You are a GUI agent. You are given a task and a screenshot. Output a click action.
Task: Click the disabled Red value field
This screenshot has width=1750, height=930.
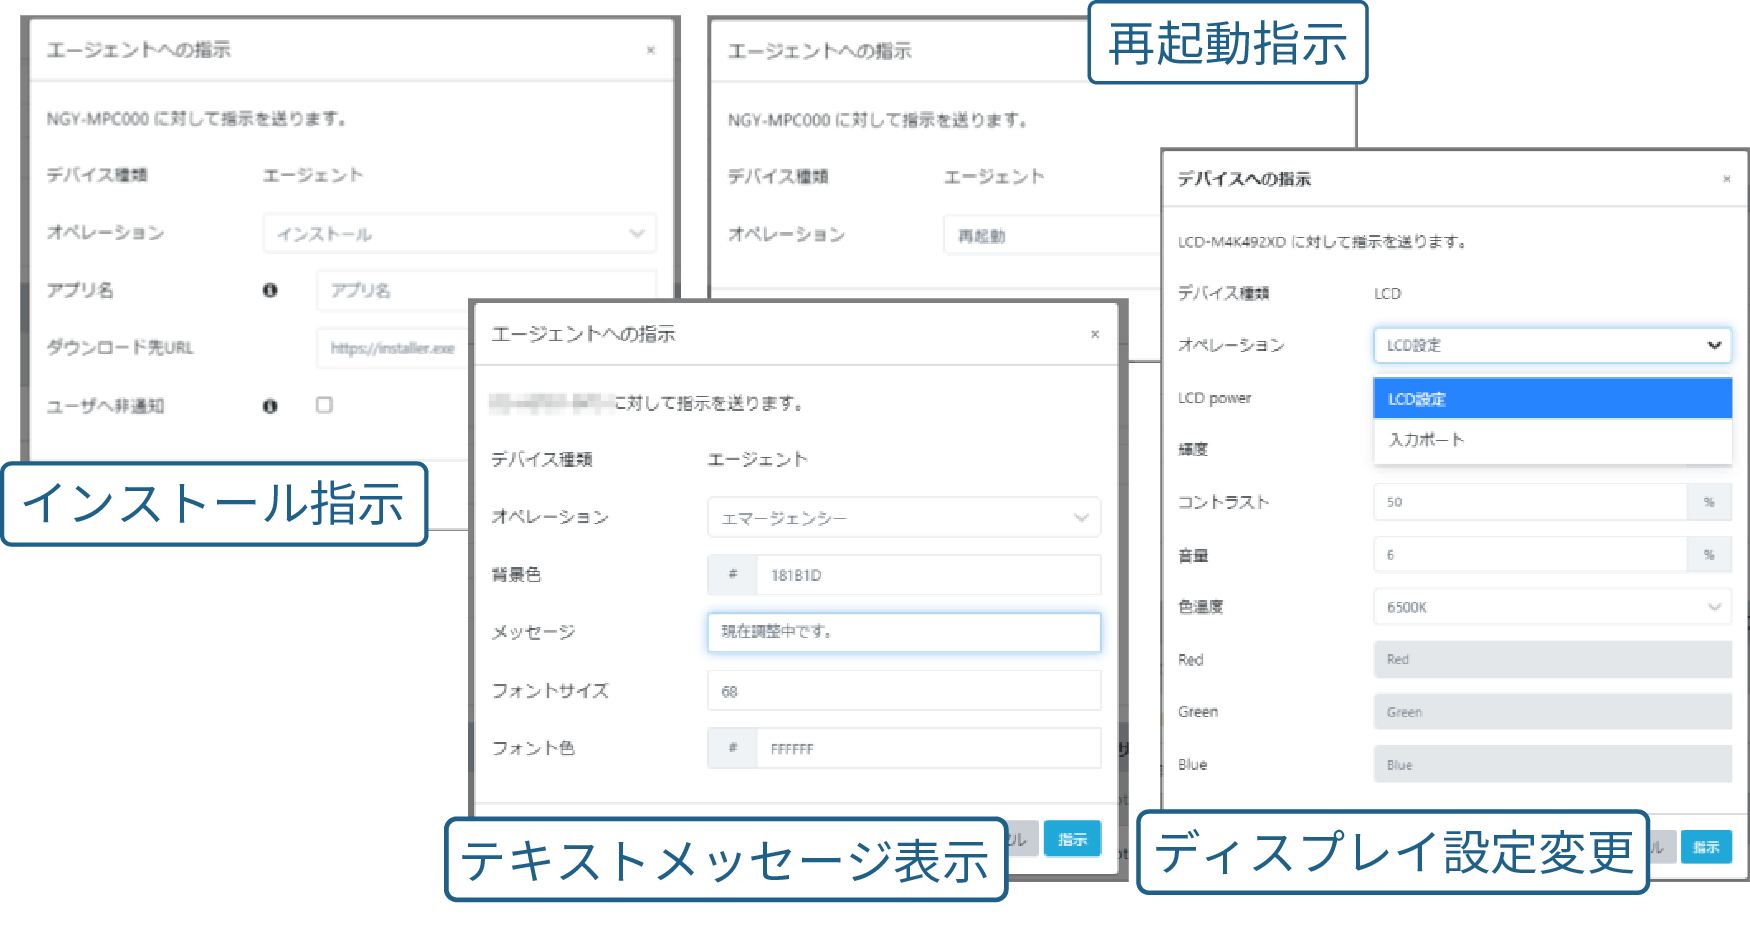(x=1552, y=659)
